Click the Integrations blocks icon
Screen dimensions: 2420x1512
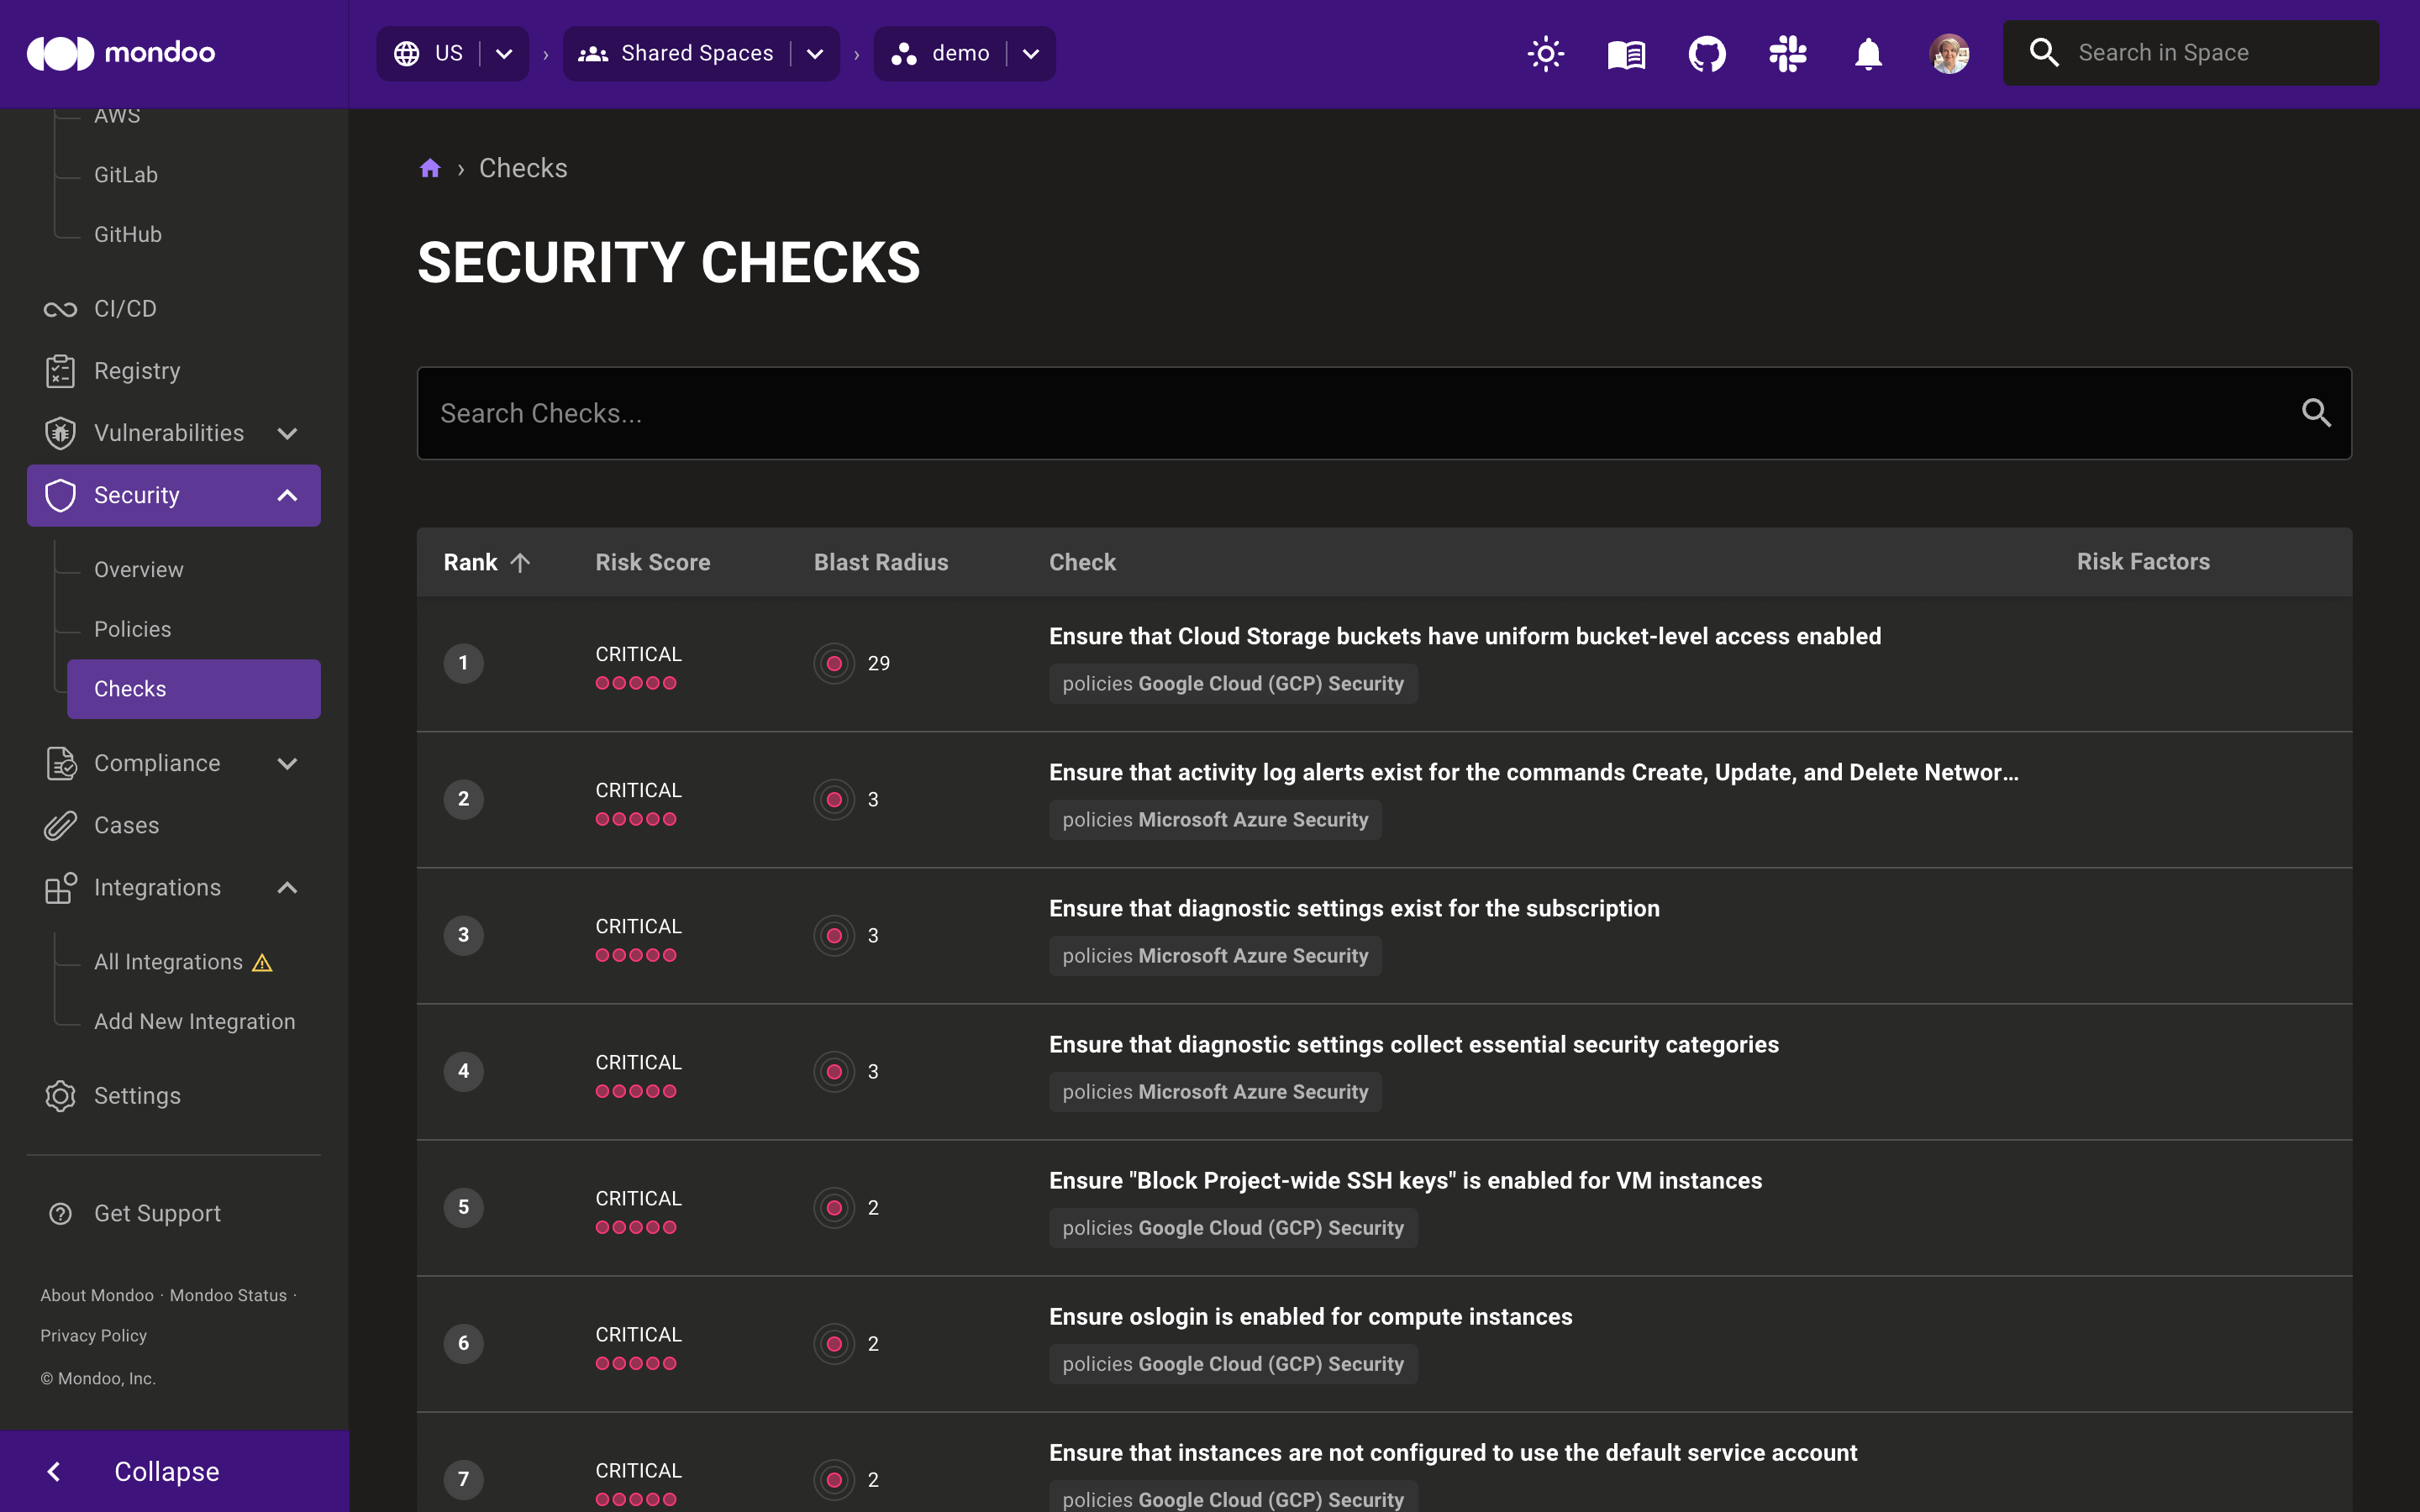point(60,887)
